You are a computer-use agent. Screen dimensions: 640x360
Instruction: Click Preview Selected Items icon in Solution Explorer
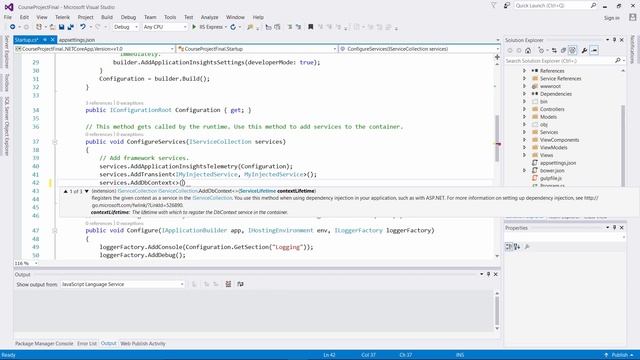click(x=594, y=51)
